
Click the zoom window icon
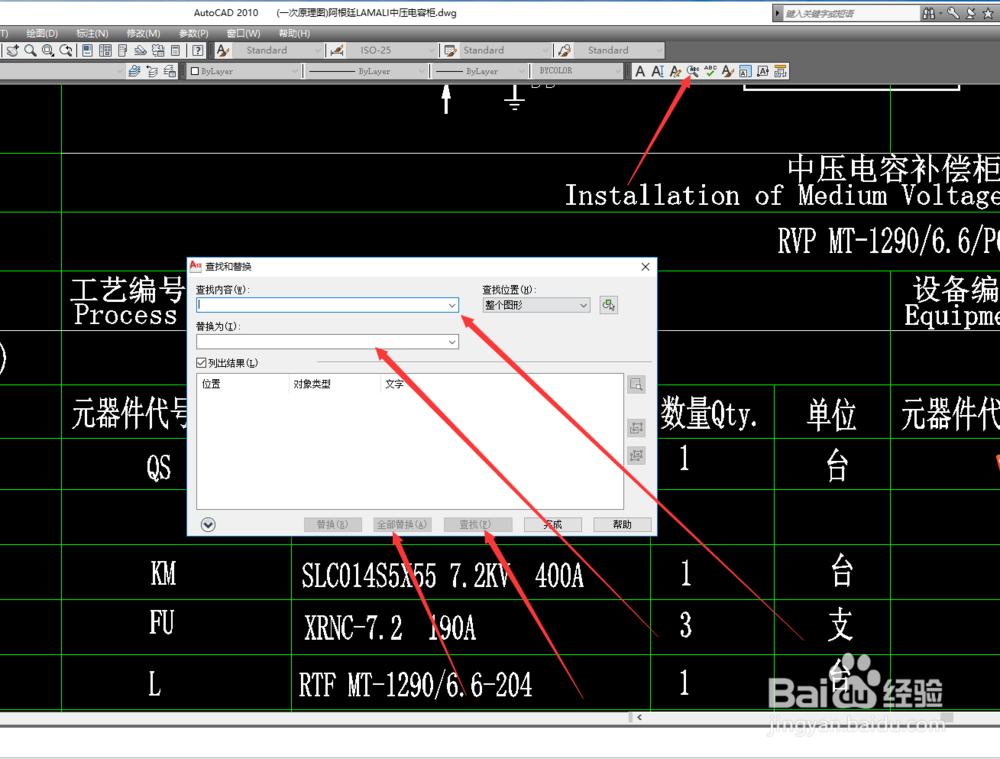(48, 50)
